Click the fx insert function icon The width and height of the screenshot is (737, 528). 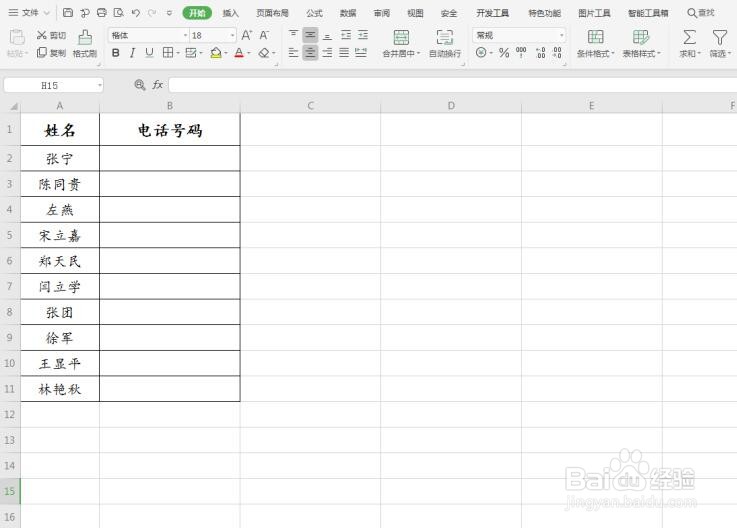157,85
